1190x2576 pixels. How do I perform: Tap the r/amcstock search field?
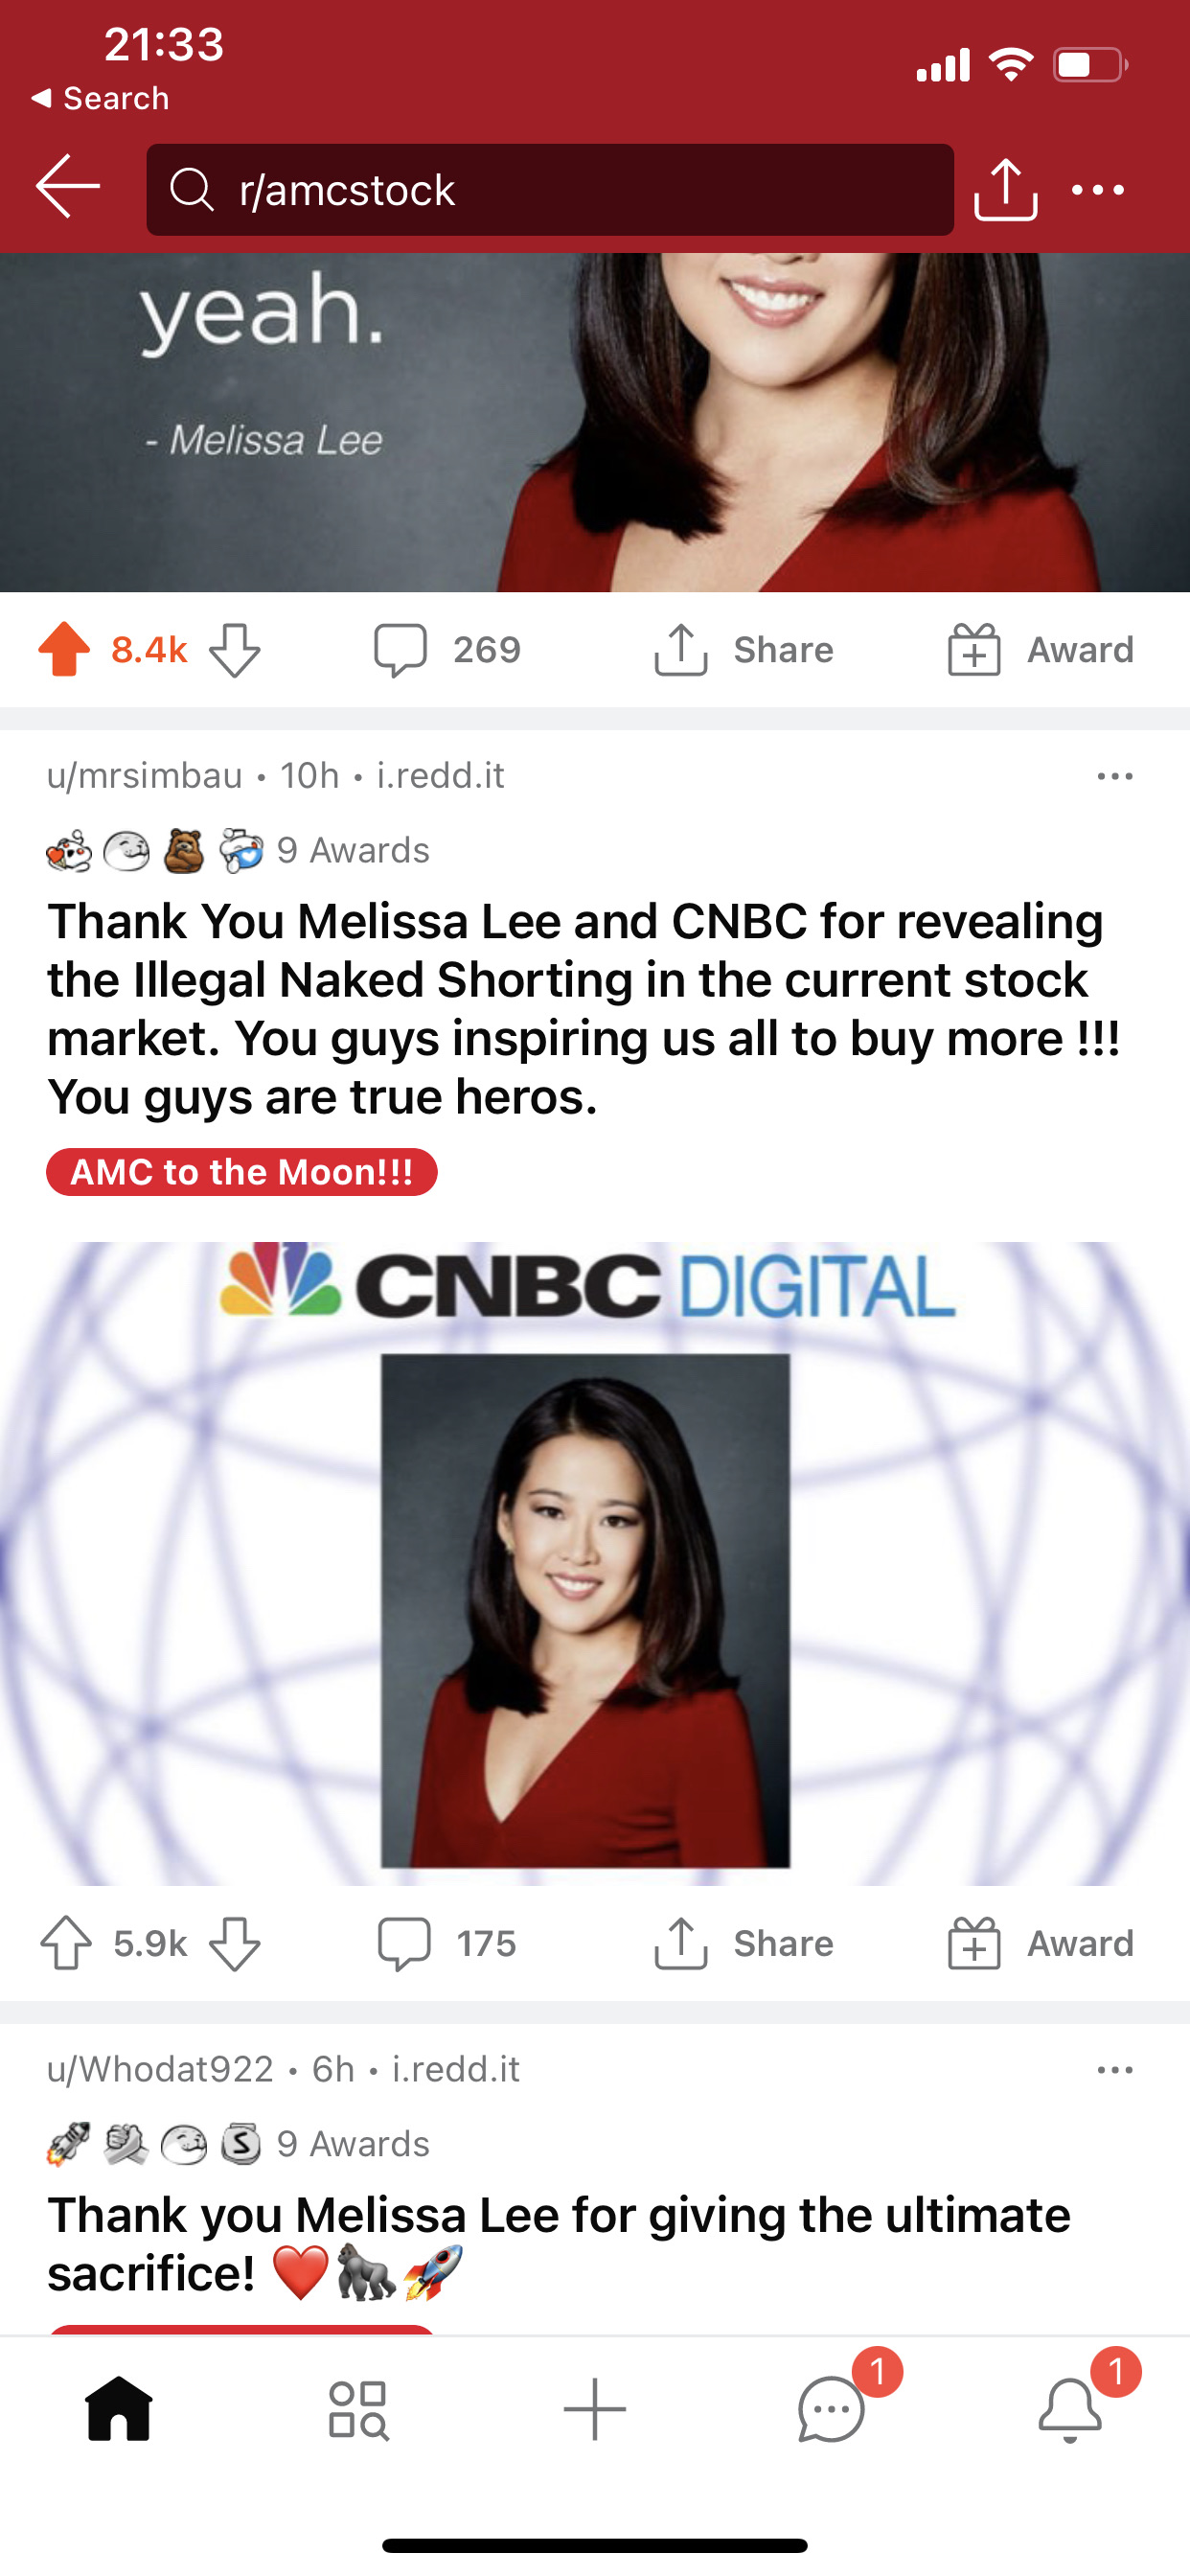550,190
